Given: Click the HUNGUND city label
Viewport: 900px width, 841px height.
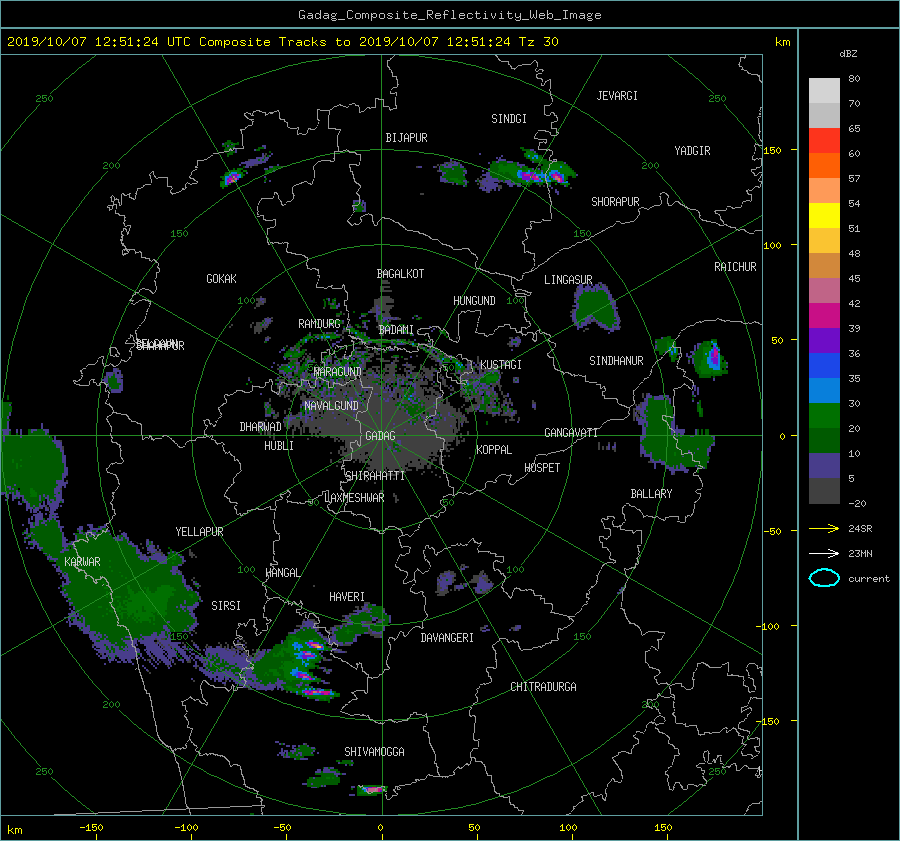Looking at the screenshot, I should point(474,301).
